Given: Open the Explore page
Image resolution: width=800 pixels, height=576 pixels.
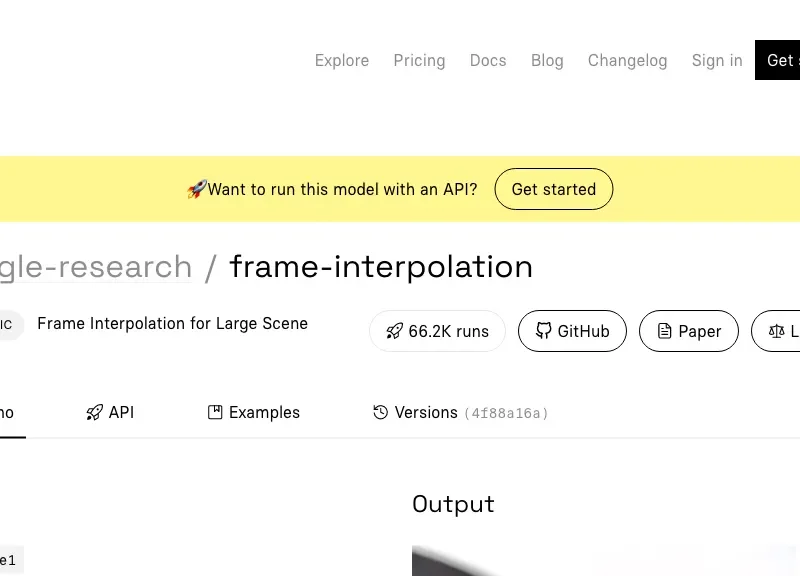Looking at the screenshot, I should [x=342, y=60].
